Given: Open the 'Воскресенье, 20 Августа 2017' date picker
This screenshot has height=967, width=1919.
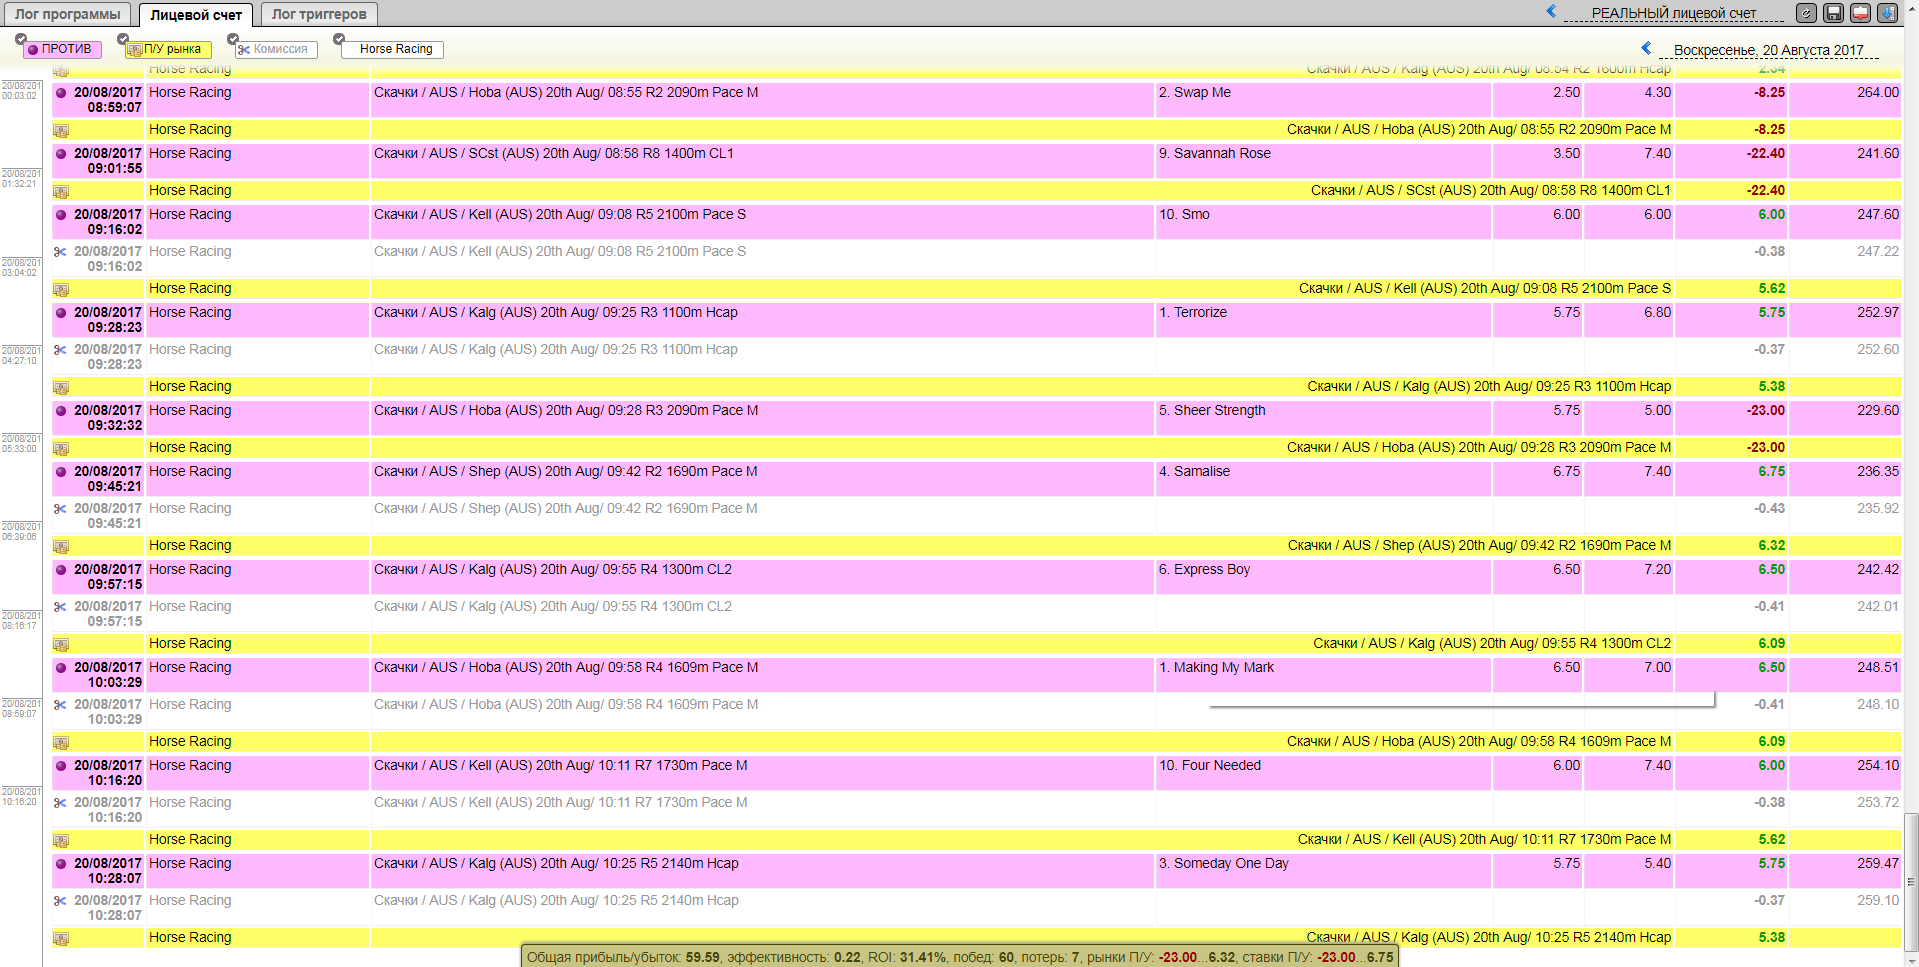Looking at the screenshot, I should pos(1769,50).
